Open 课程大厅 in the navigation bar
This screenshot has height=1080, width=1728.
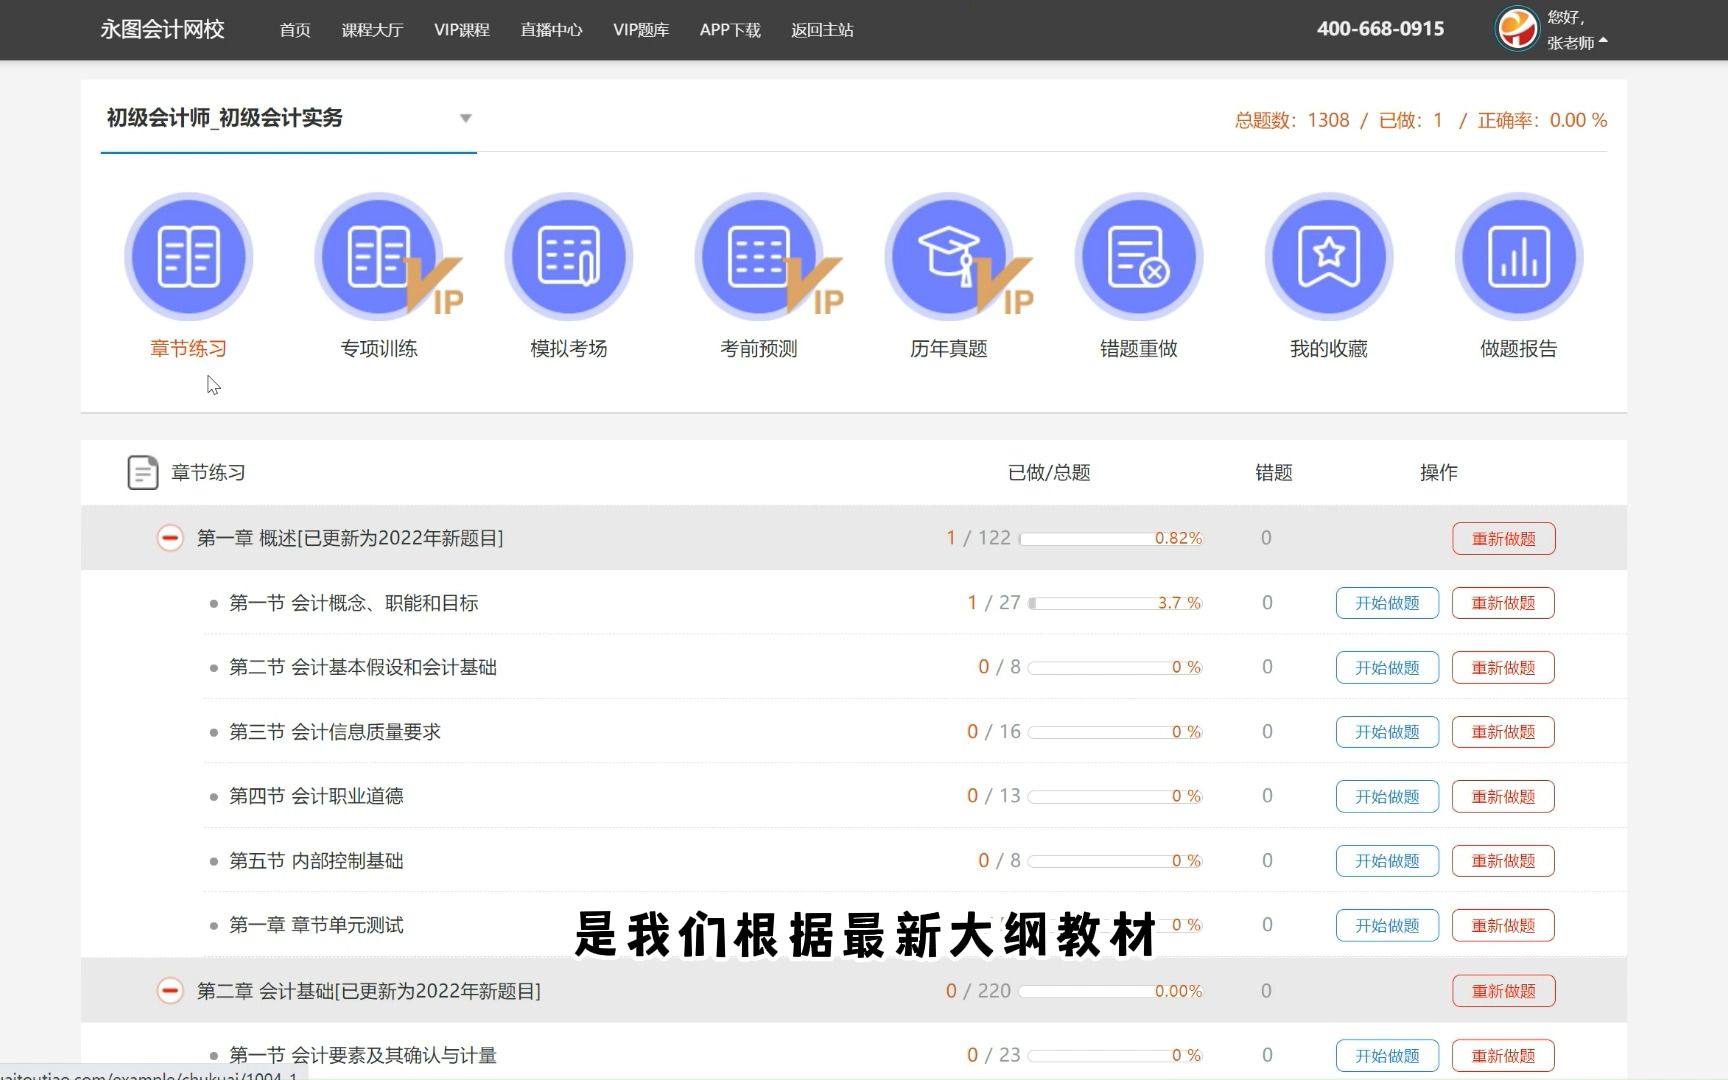pos(372,30)
